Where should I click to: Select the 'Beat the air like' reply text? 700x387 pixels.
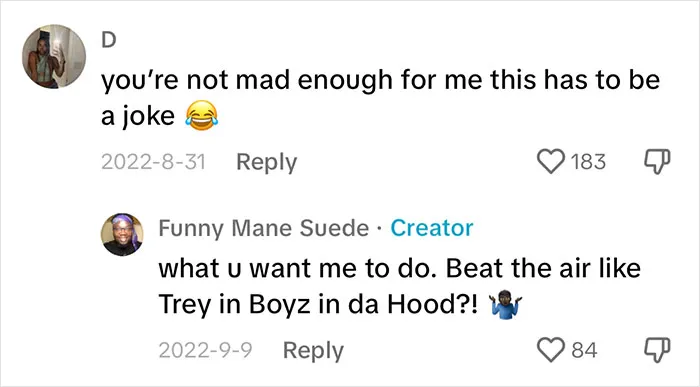tap(543, 268)
